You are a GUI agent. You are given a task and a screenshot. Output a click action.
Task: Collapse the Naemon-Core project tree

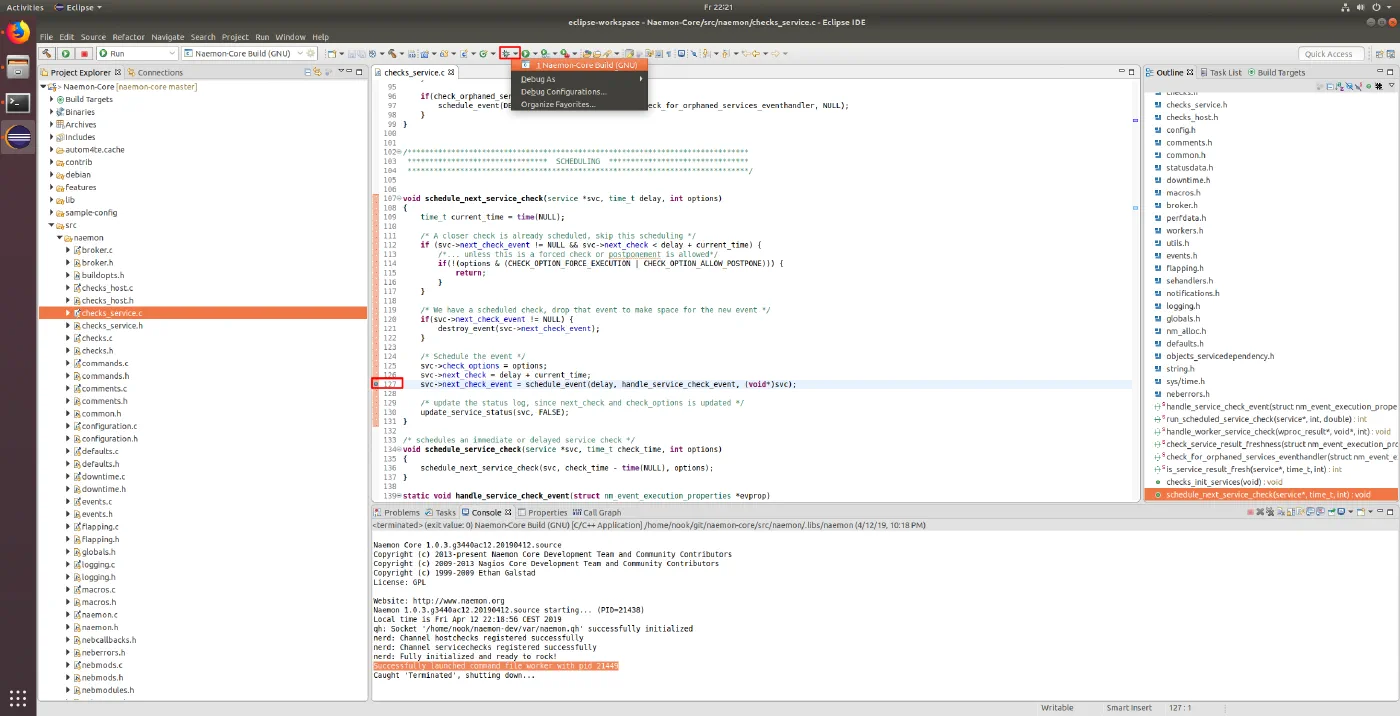point(44,87)
